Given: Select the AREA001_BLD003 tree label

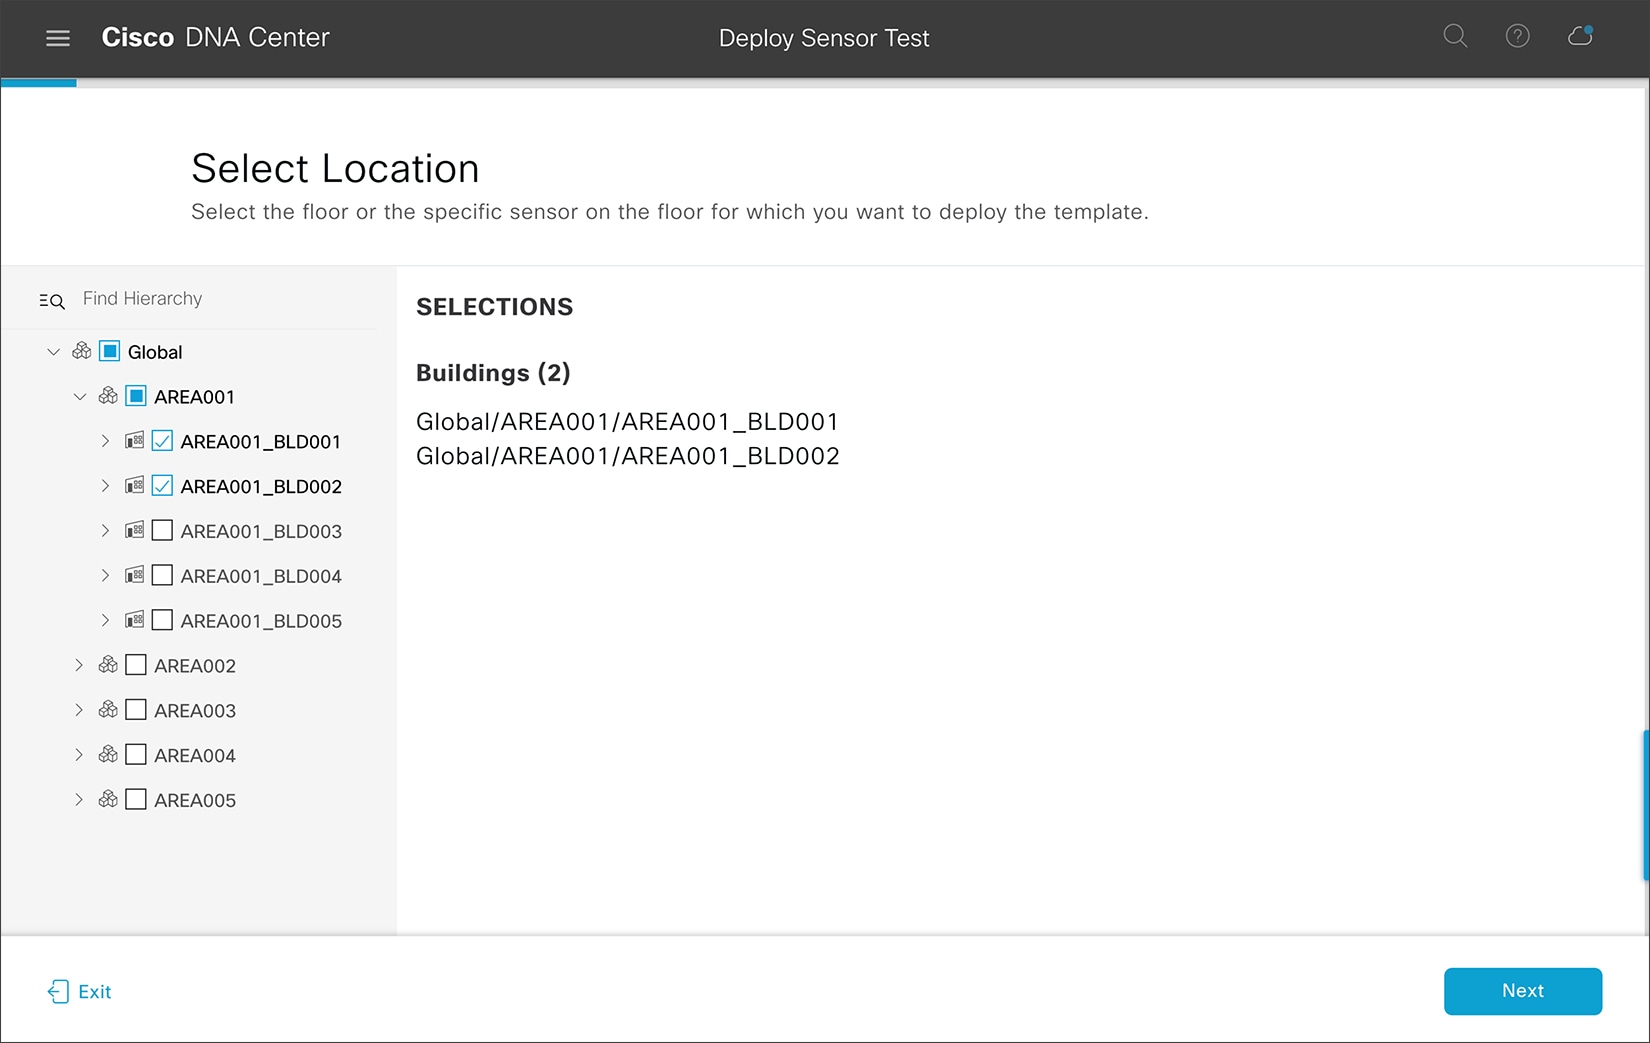Looking at the screenshot, I should coord(261,532).
